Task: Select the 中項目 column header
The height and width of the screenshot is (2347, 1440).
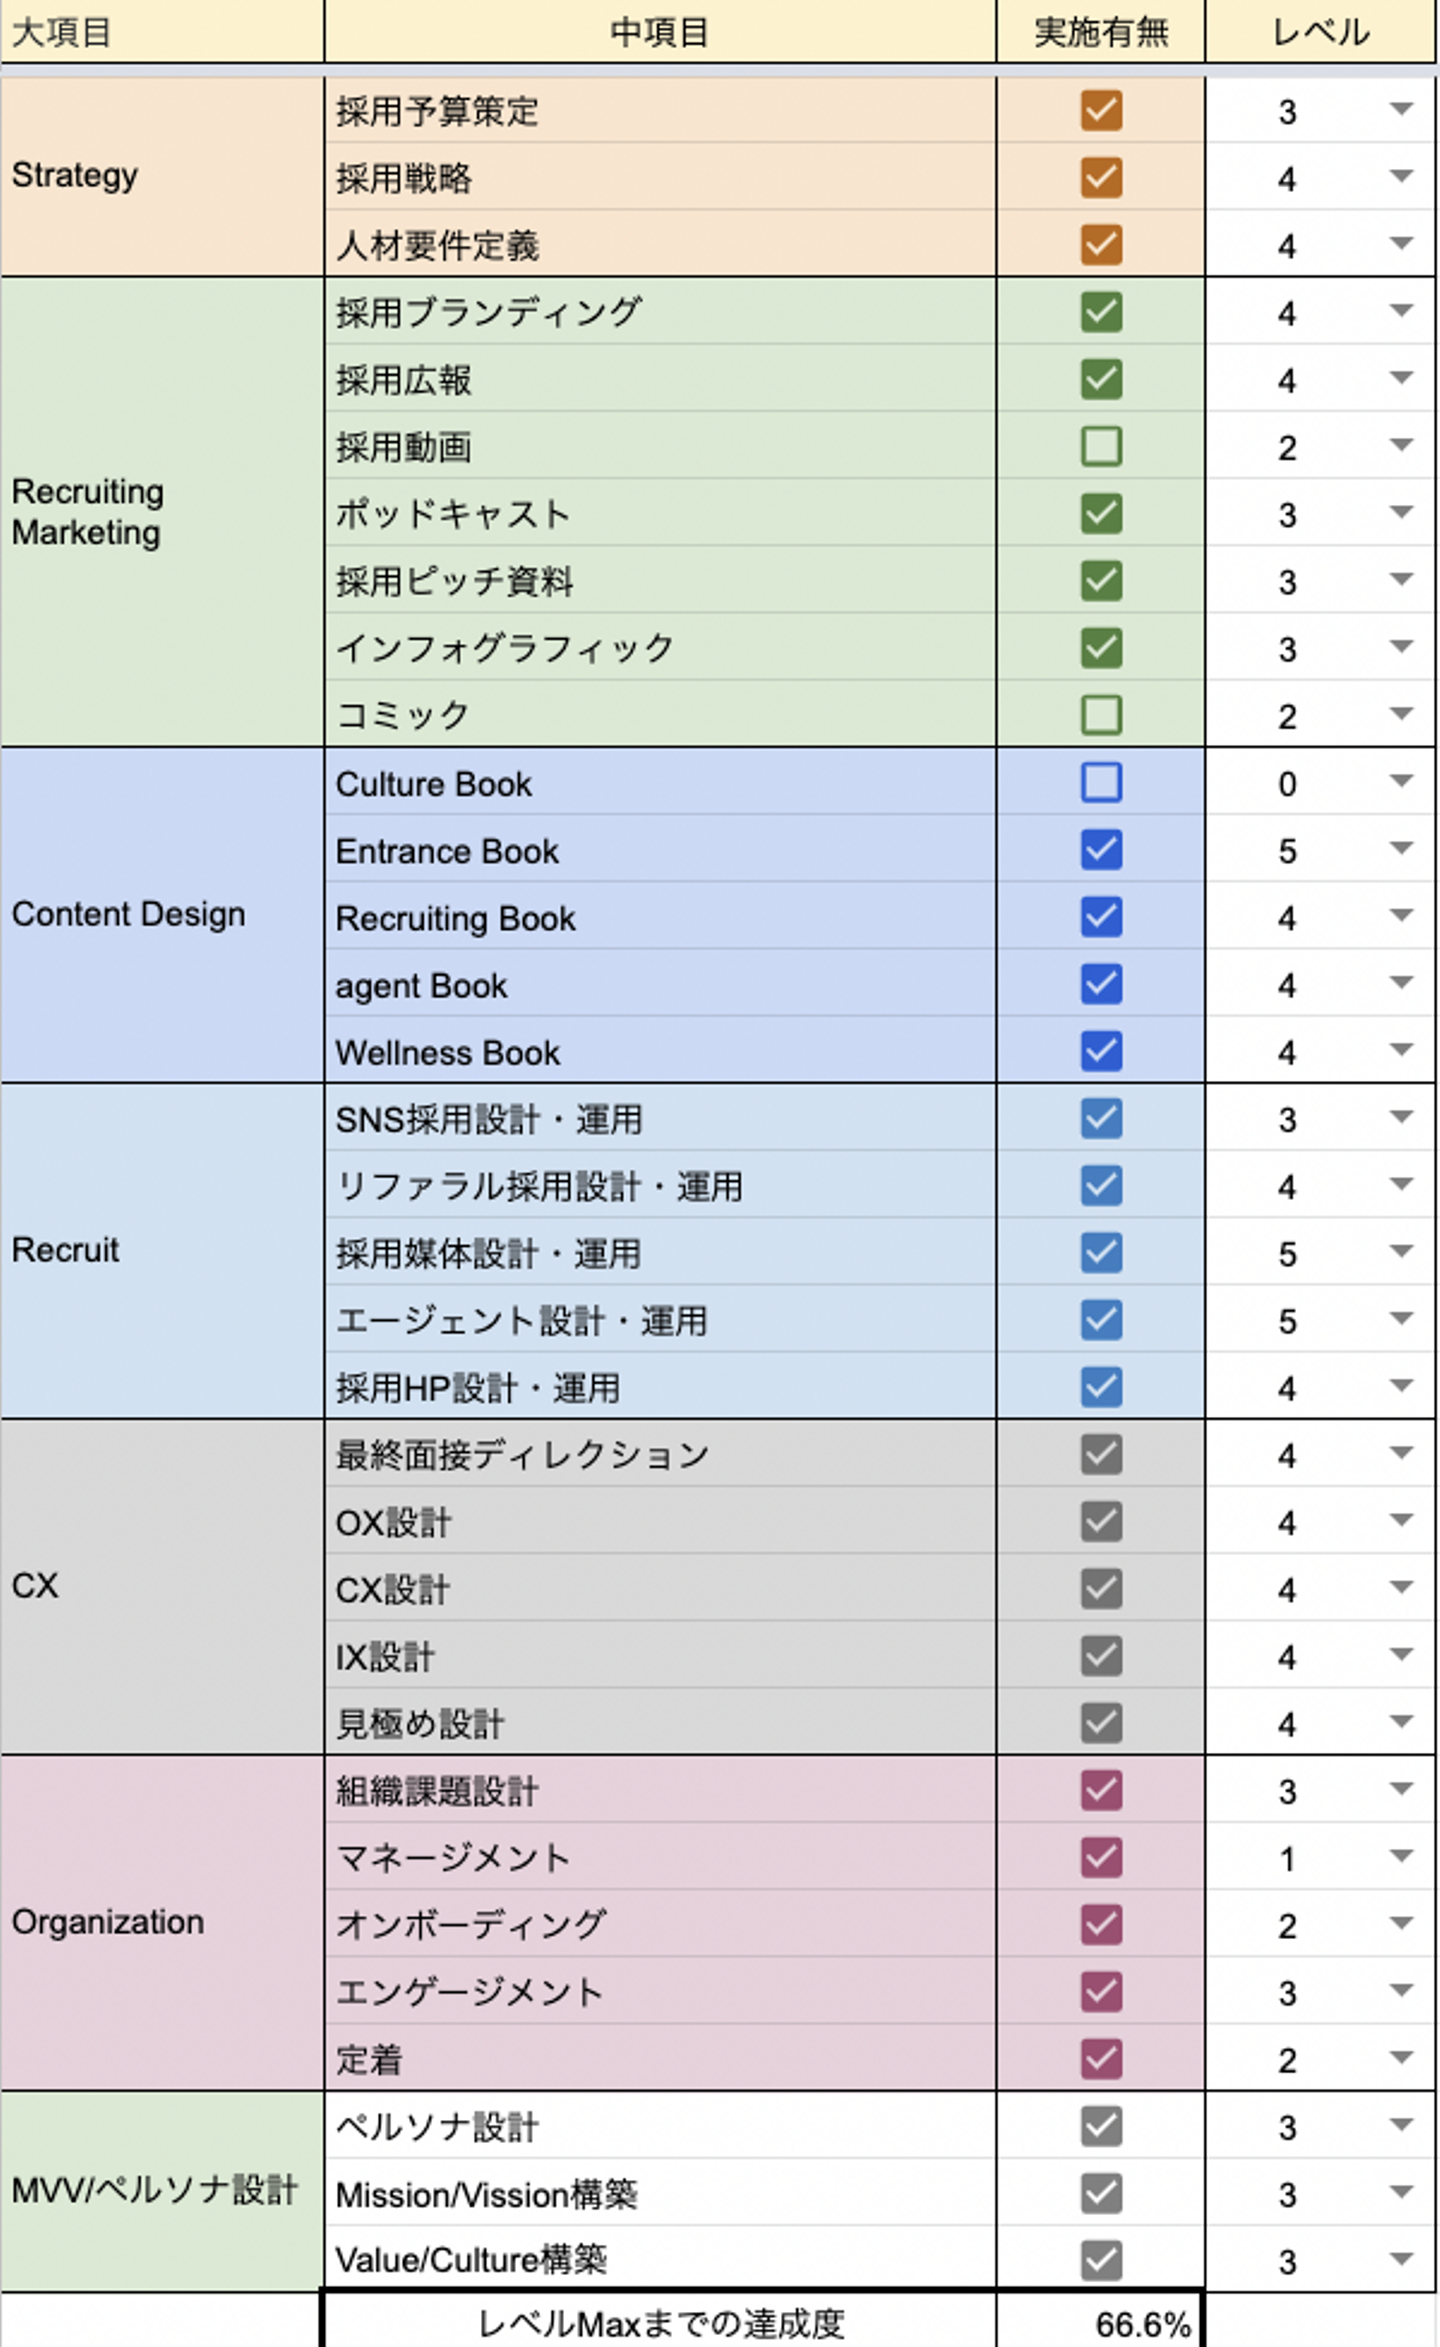Action: click(659, 32)
